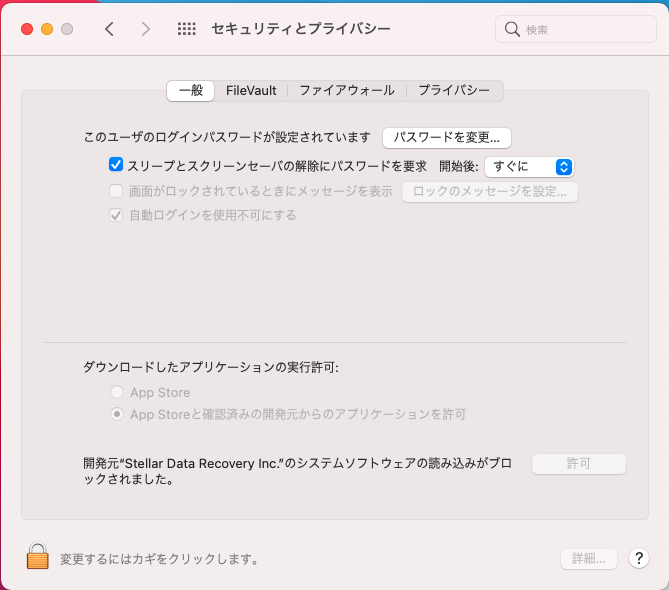Toggle show message when locked checkbox

(116, 191)
